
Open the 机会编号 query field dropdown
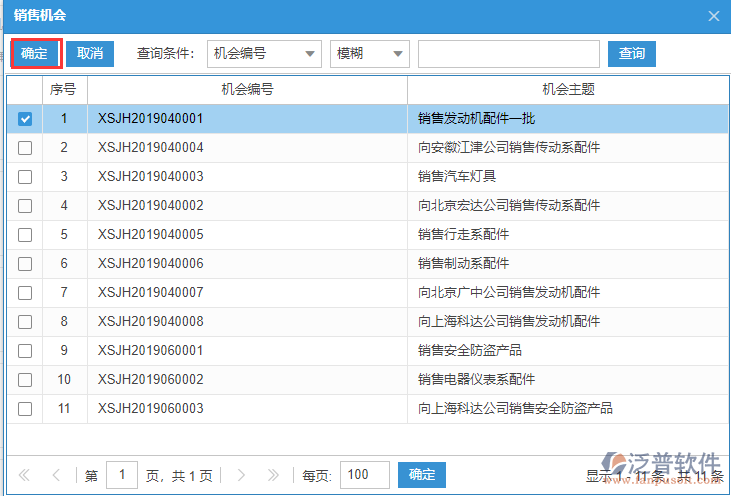pyautogui.click(x=264, y=54)
